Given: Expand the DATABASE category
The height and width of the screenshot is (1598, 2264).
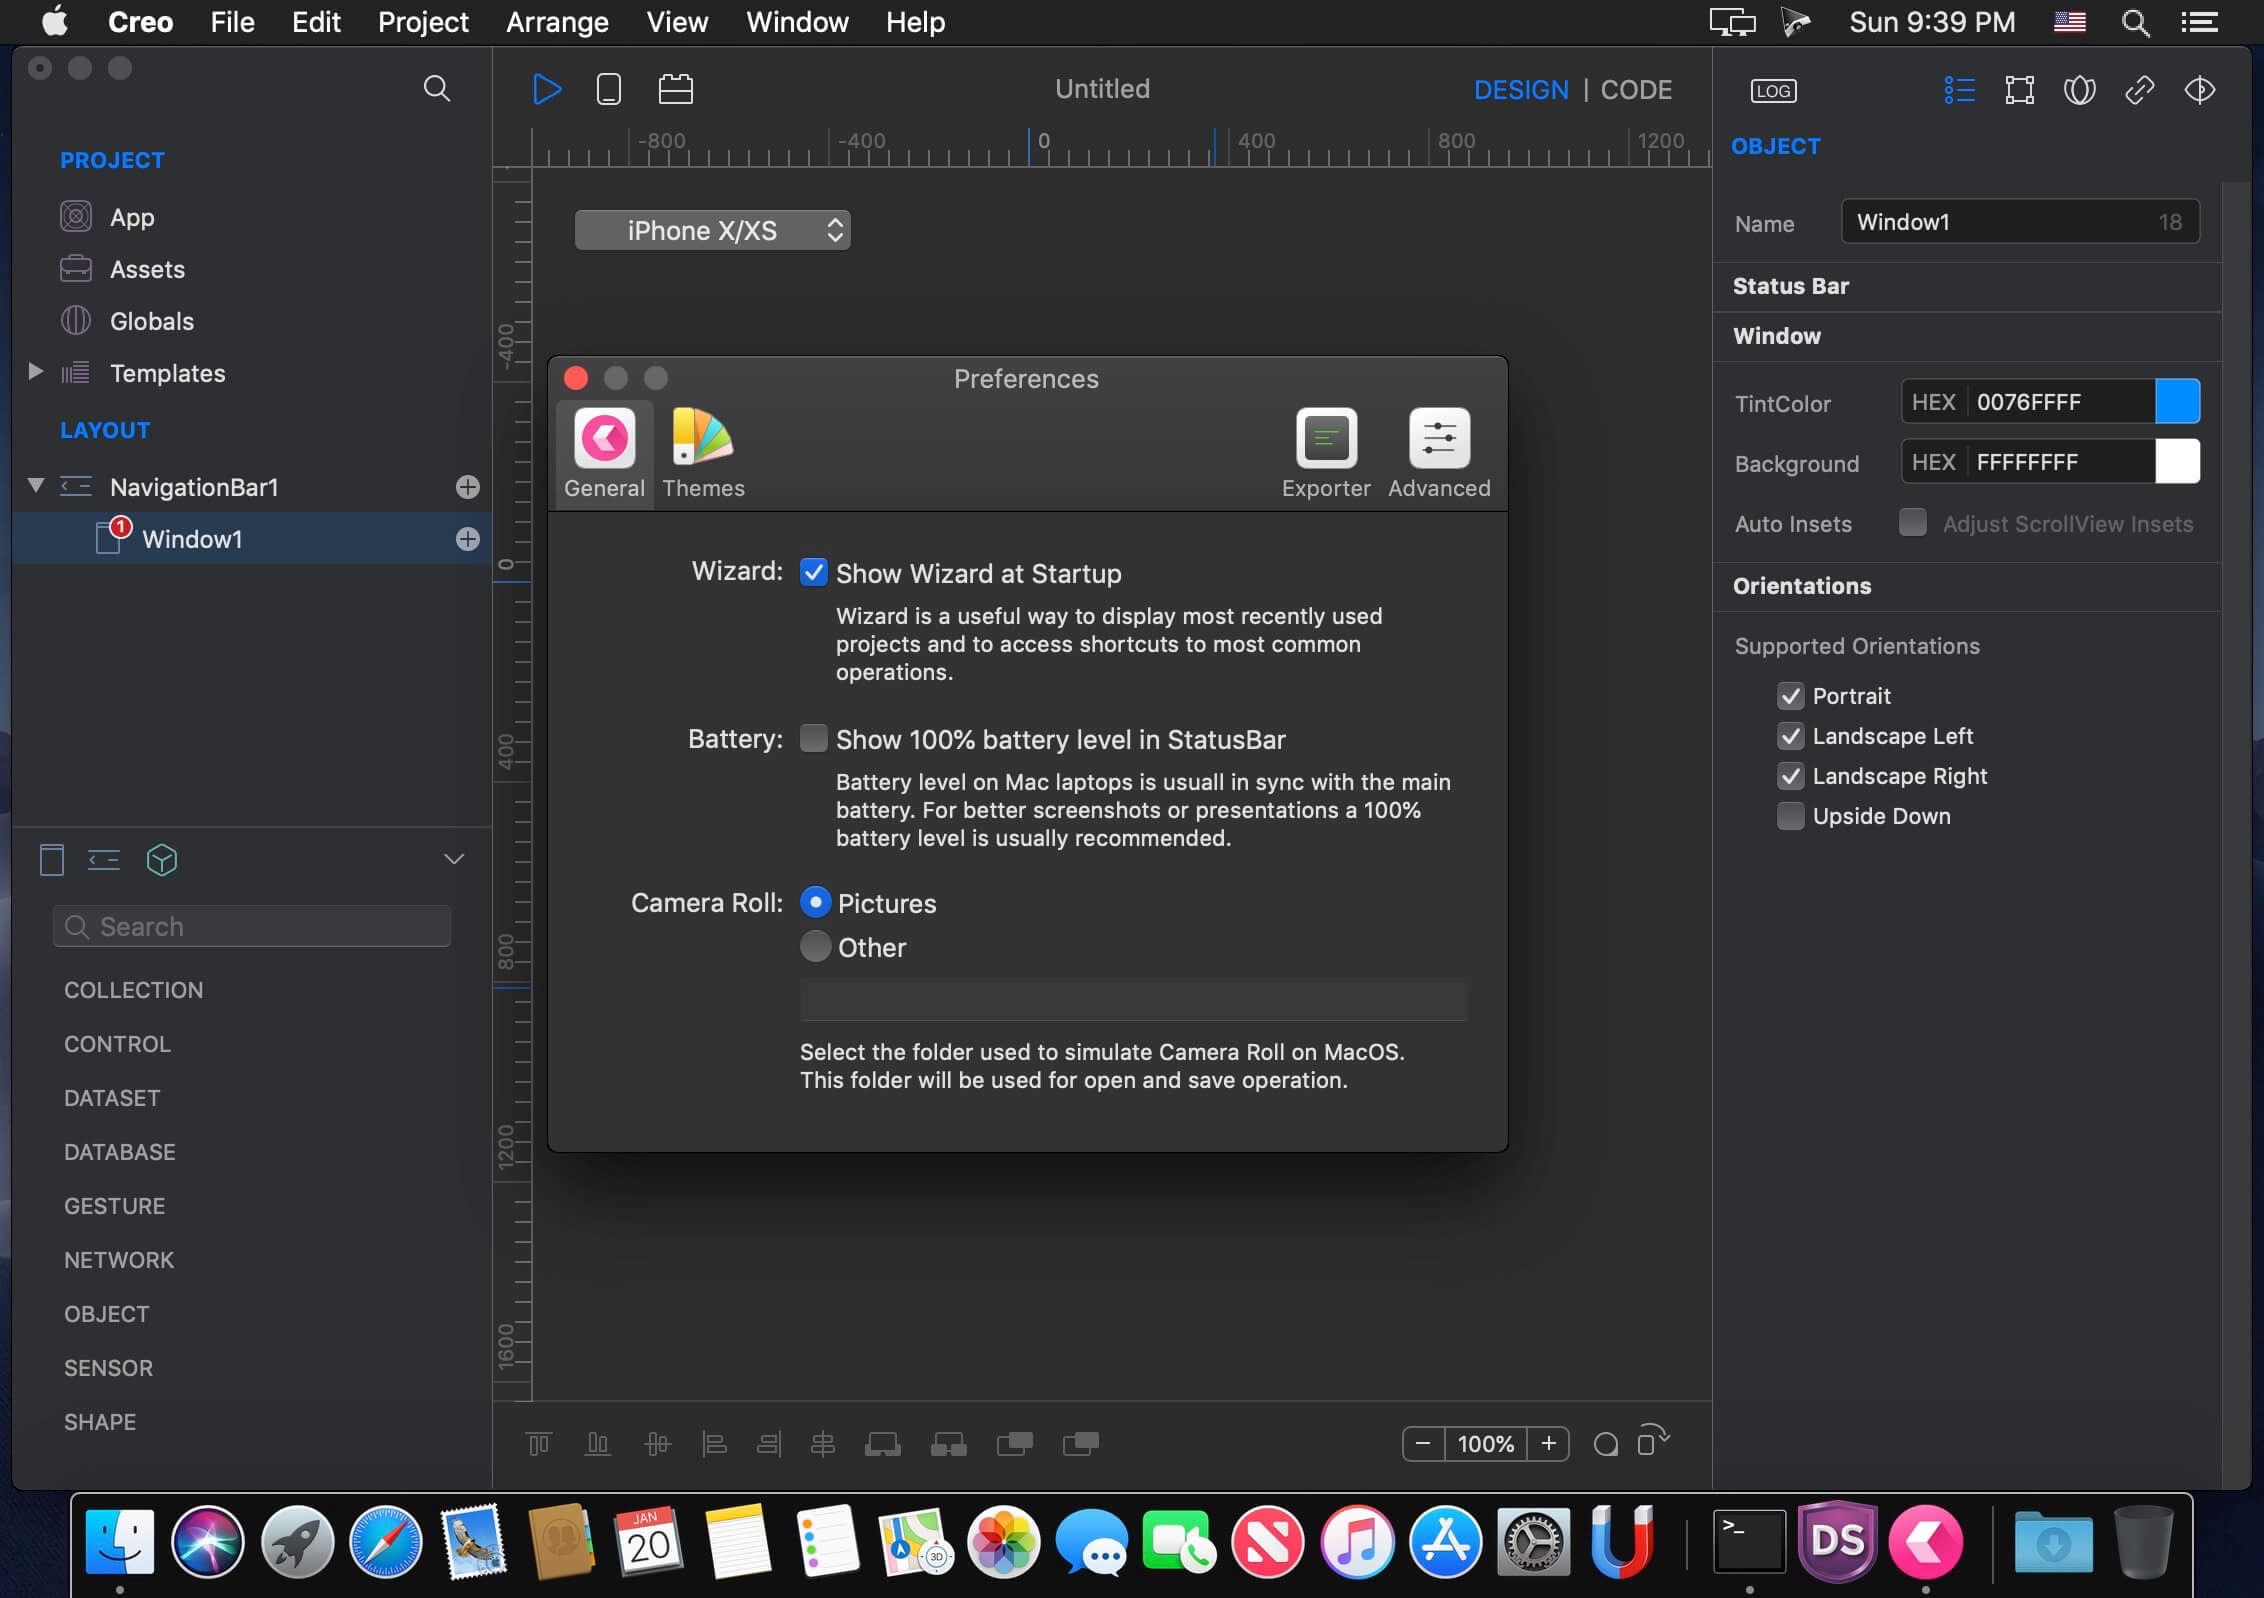Looking at the screenshot, I should tap(119, 1152).
